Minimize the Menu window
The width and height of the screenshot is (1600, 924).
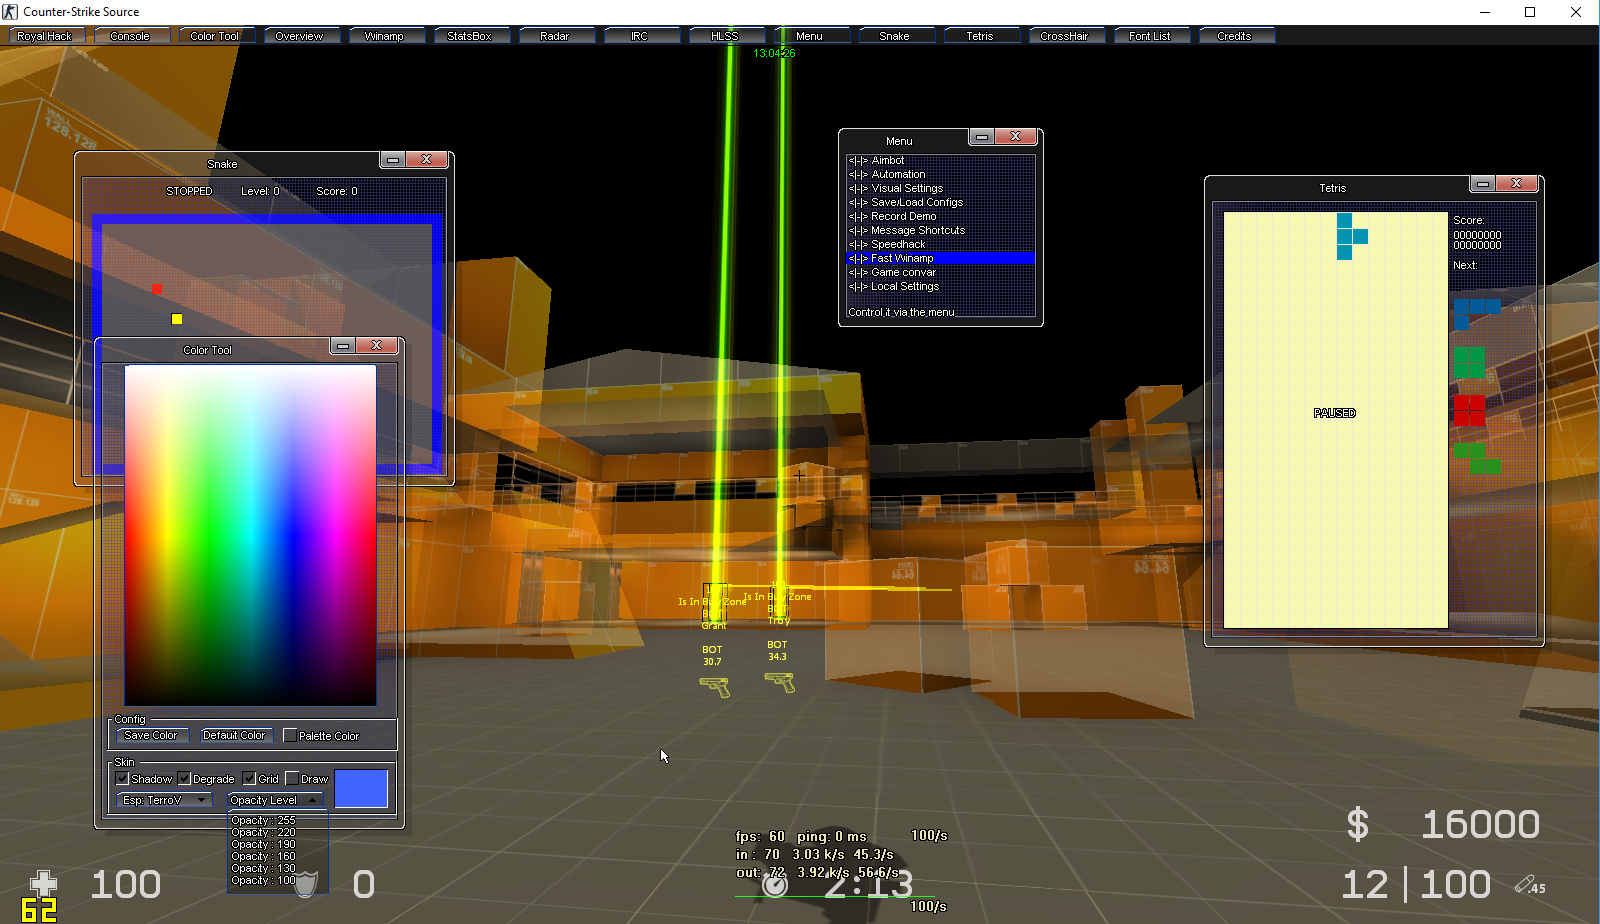point(982,137)
